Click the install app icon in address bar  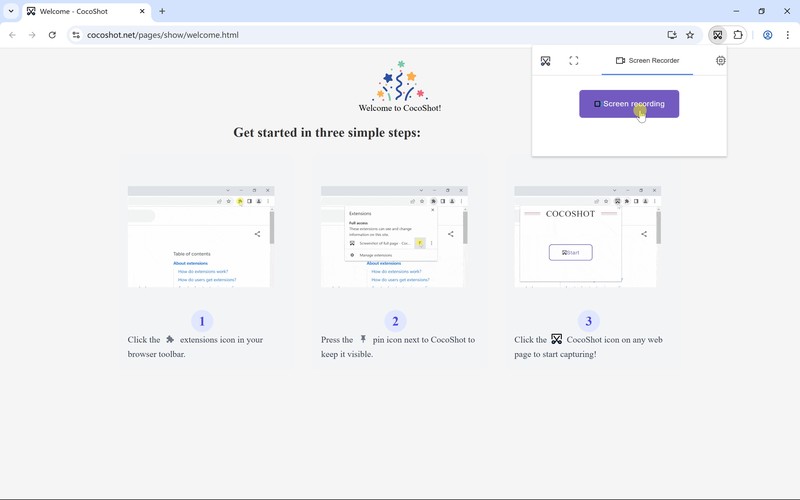672,35
